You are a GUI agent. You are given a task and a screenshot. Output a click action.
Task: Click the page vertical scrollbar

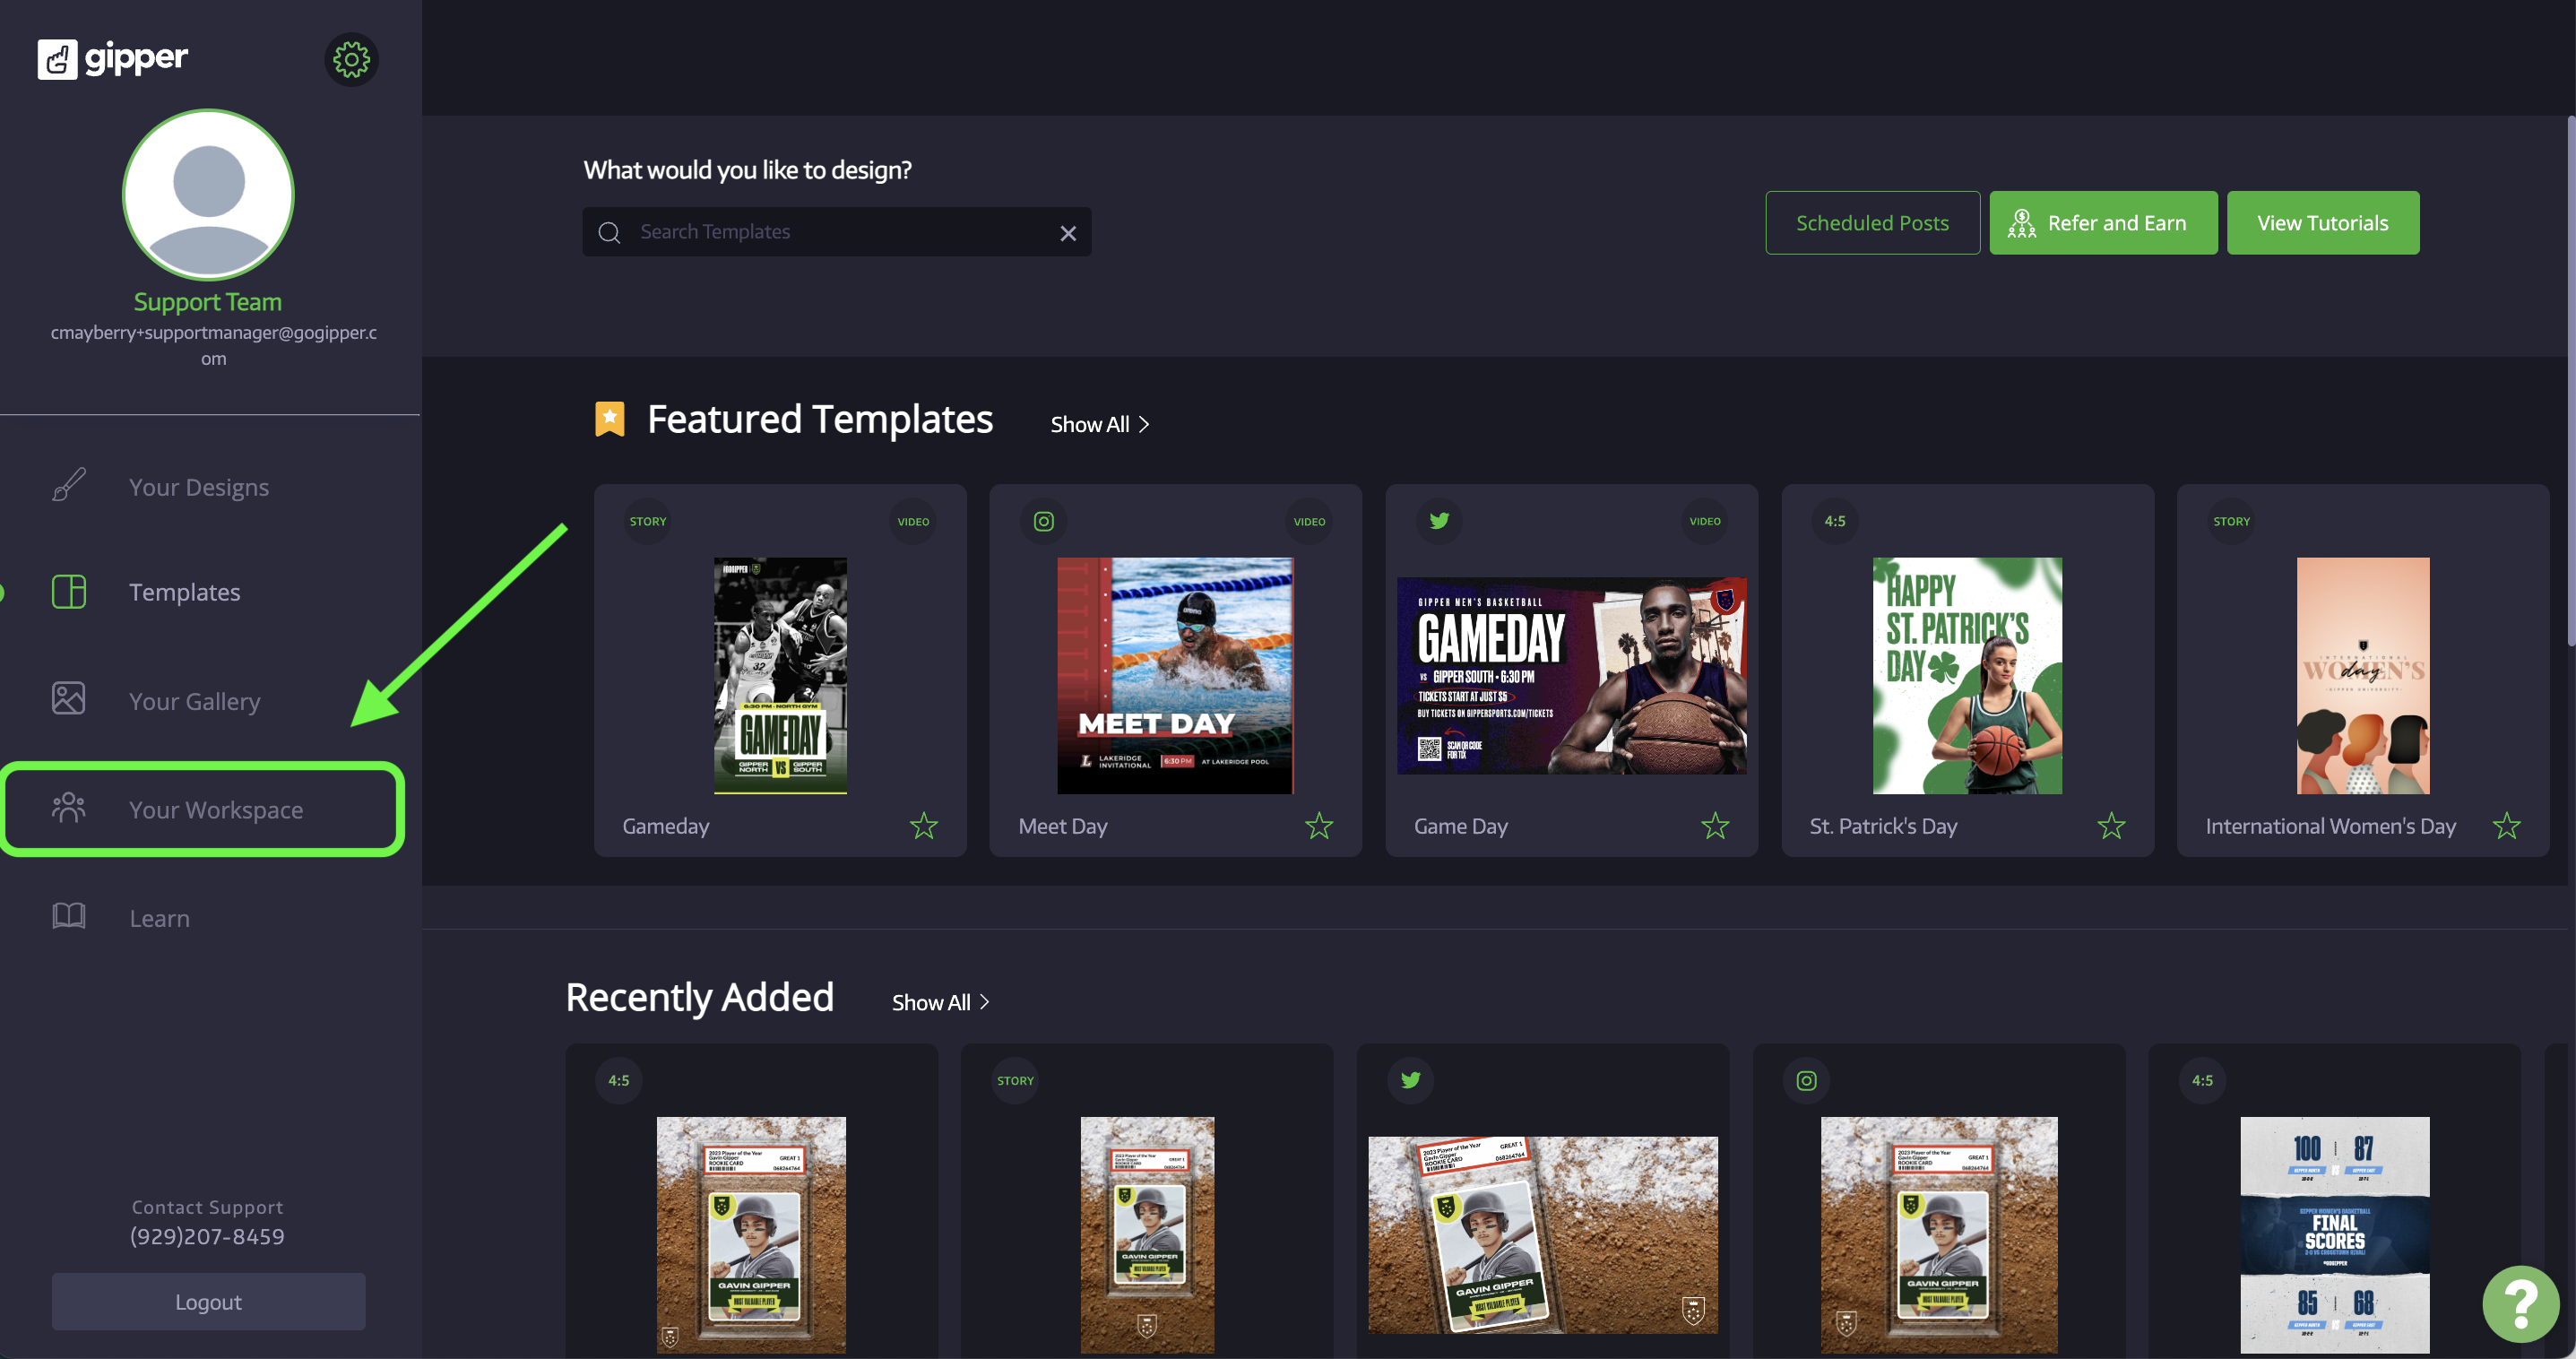click(x=2570, y=381)
